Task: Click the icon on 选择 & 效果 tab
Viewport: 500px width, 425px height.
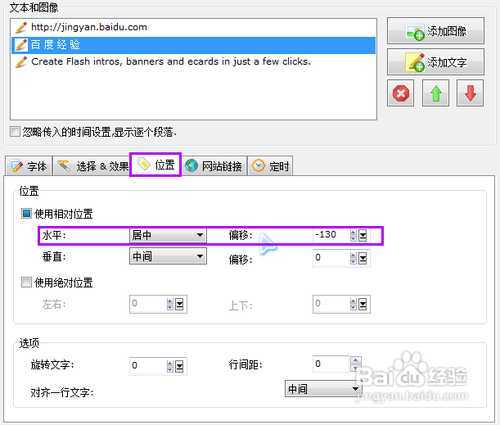Action: [65, 165]
